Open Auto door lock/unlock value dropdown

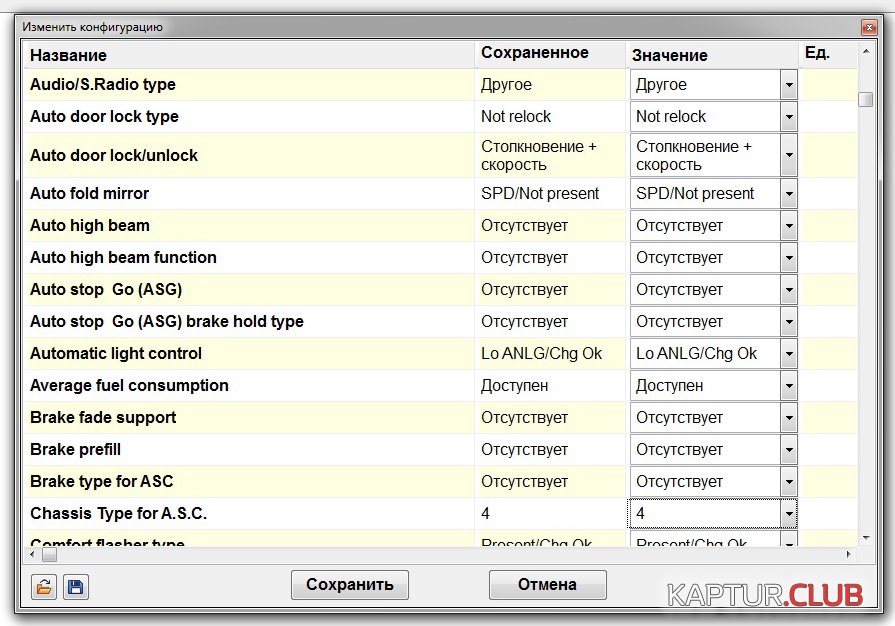tap(788, 155)
